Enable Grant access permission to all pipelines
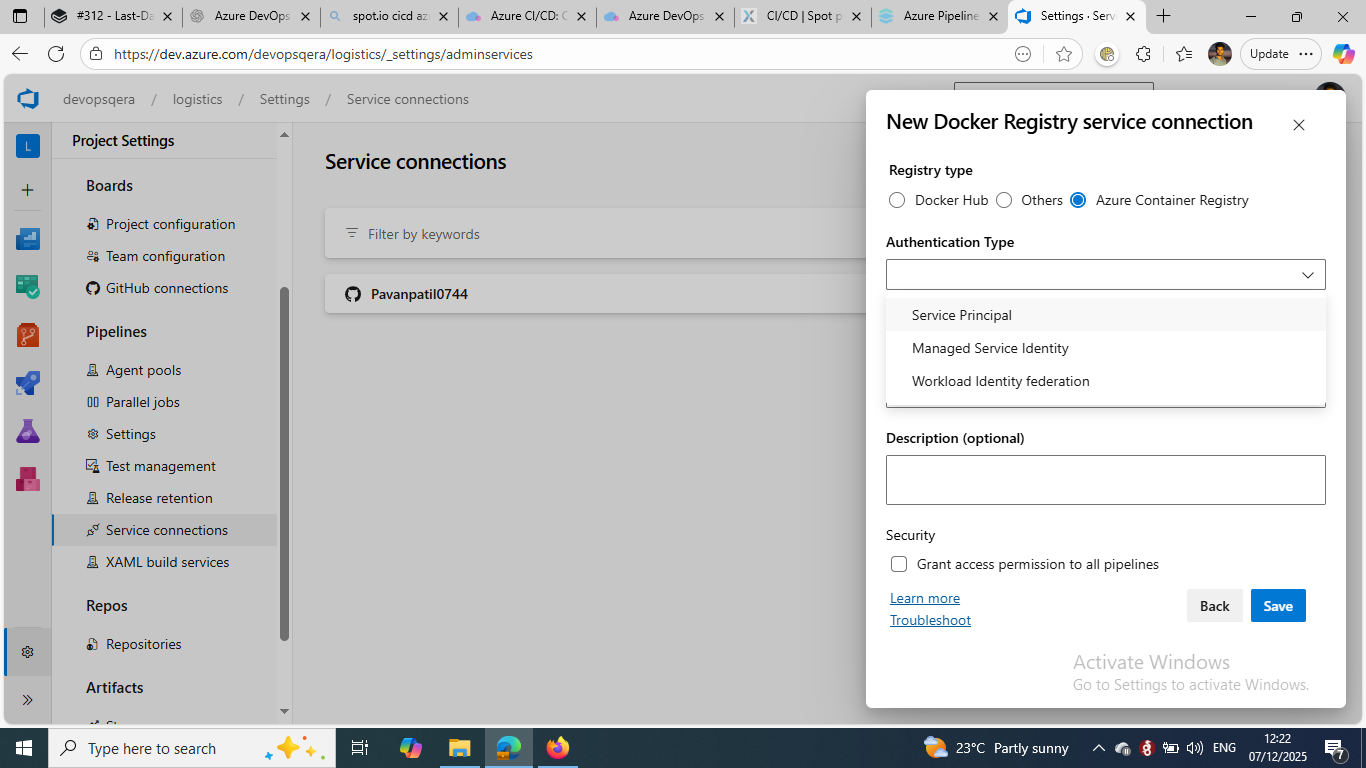 pyautogui.click(x=899, y=564)
